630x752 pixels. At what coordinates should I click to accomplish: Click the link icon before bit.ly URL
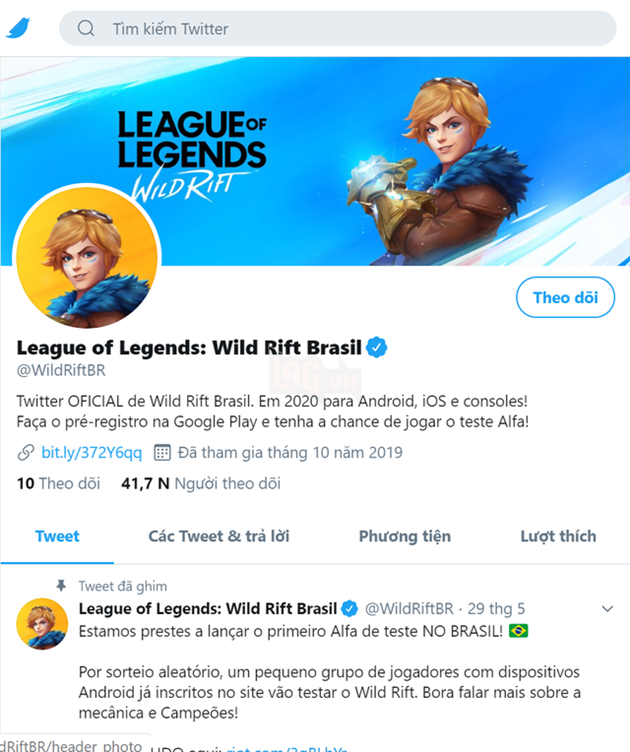coord(26,452)
